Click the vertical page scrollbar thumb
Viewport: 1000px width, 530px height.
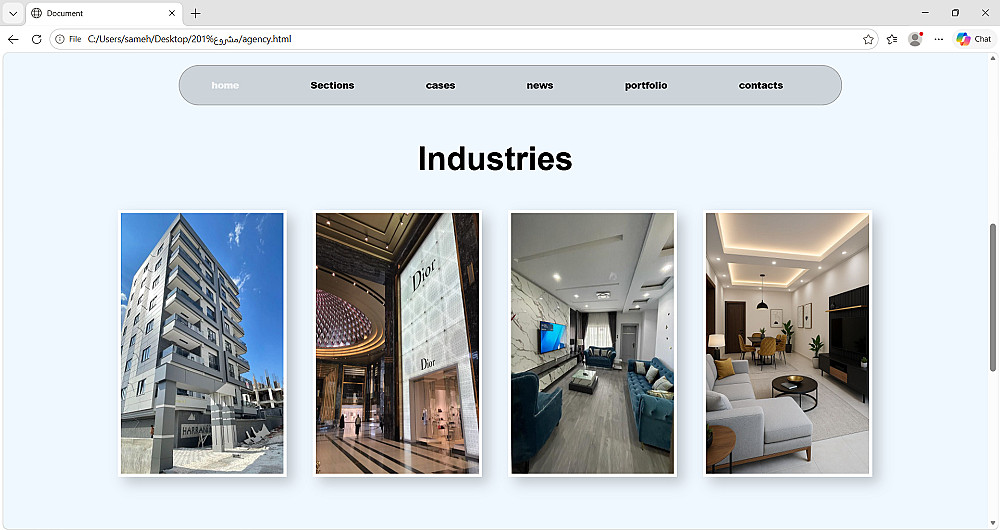992,297
